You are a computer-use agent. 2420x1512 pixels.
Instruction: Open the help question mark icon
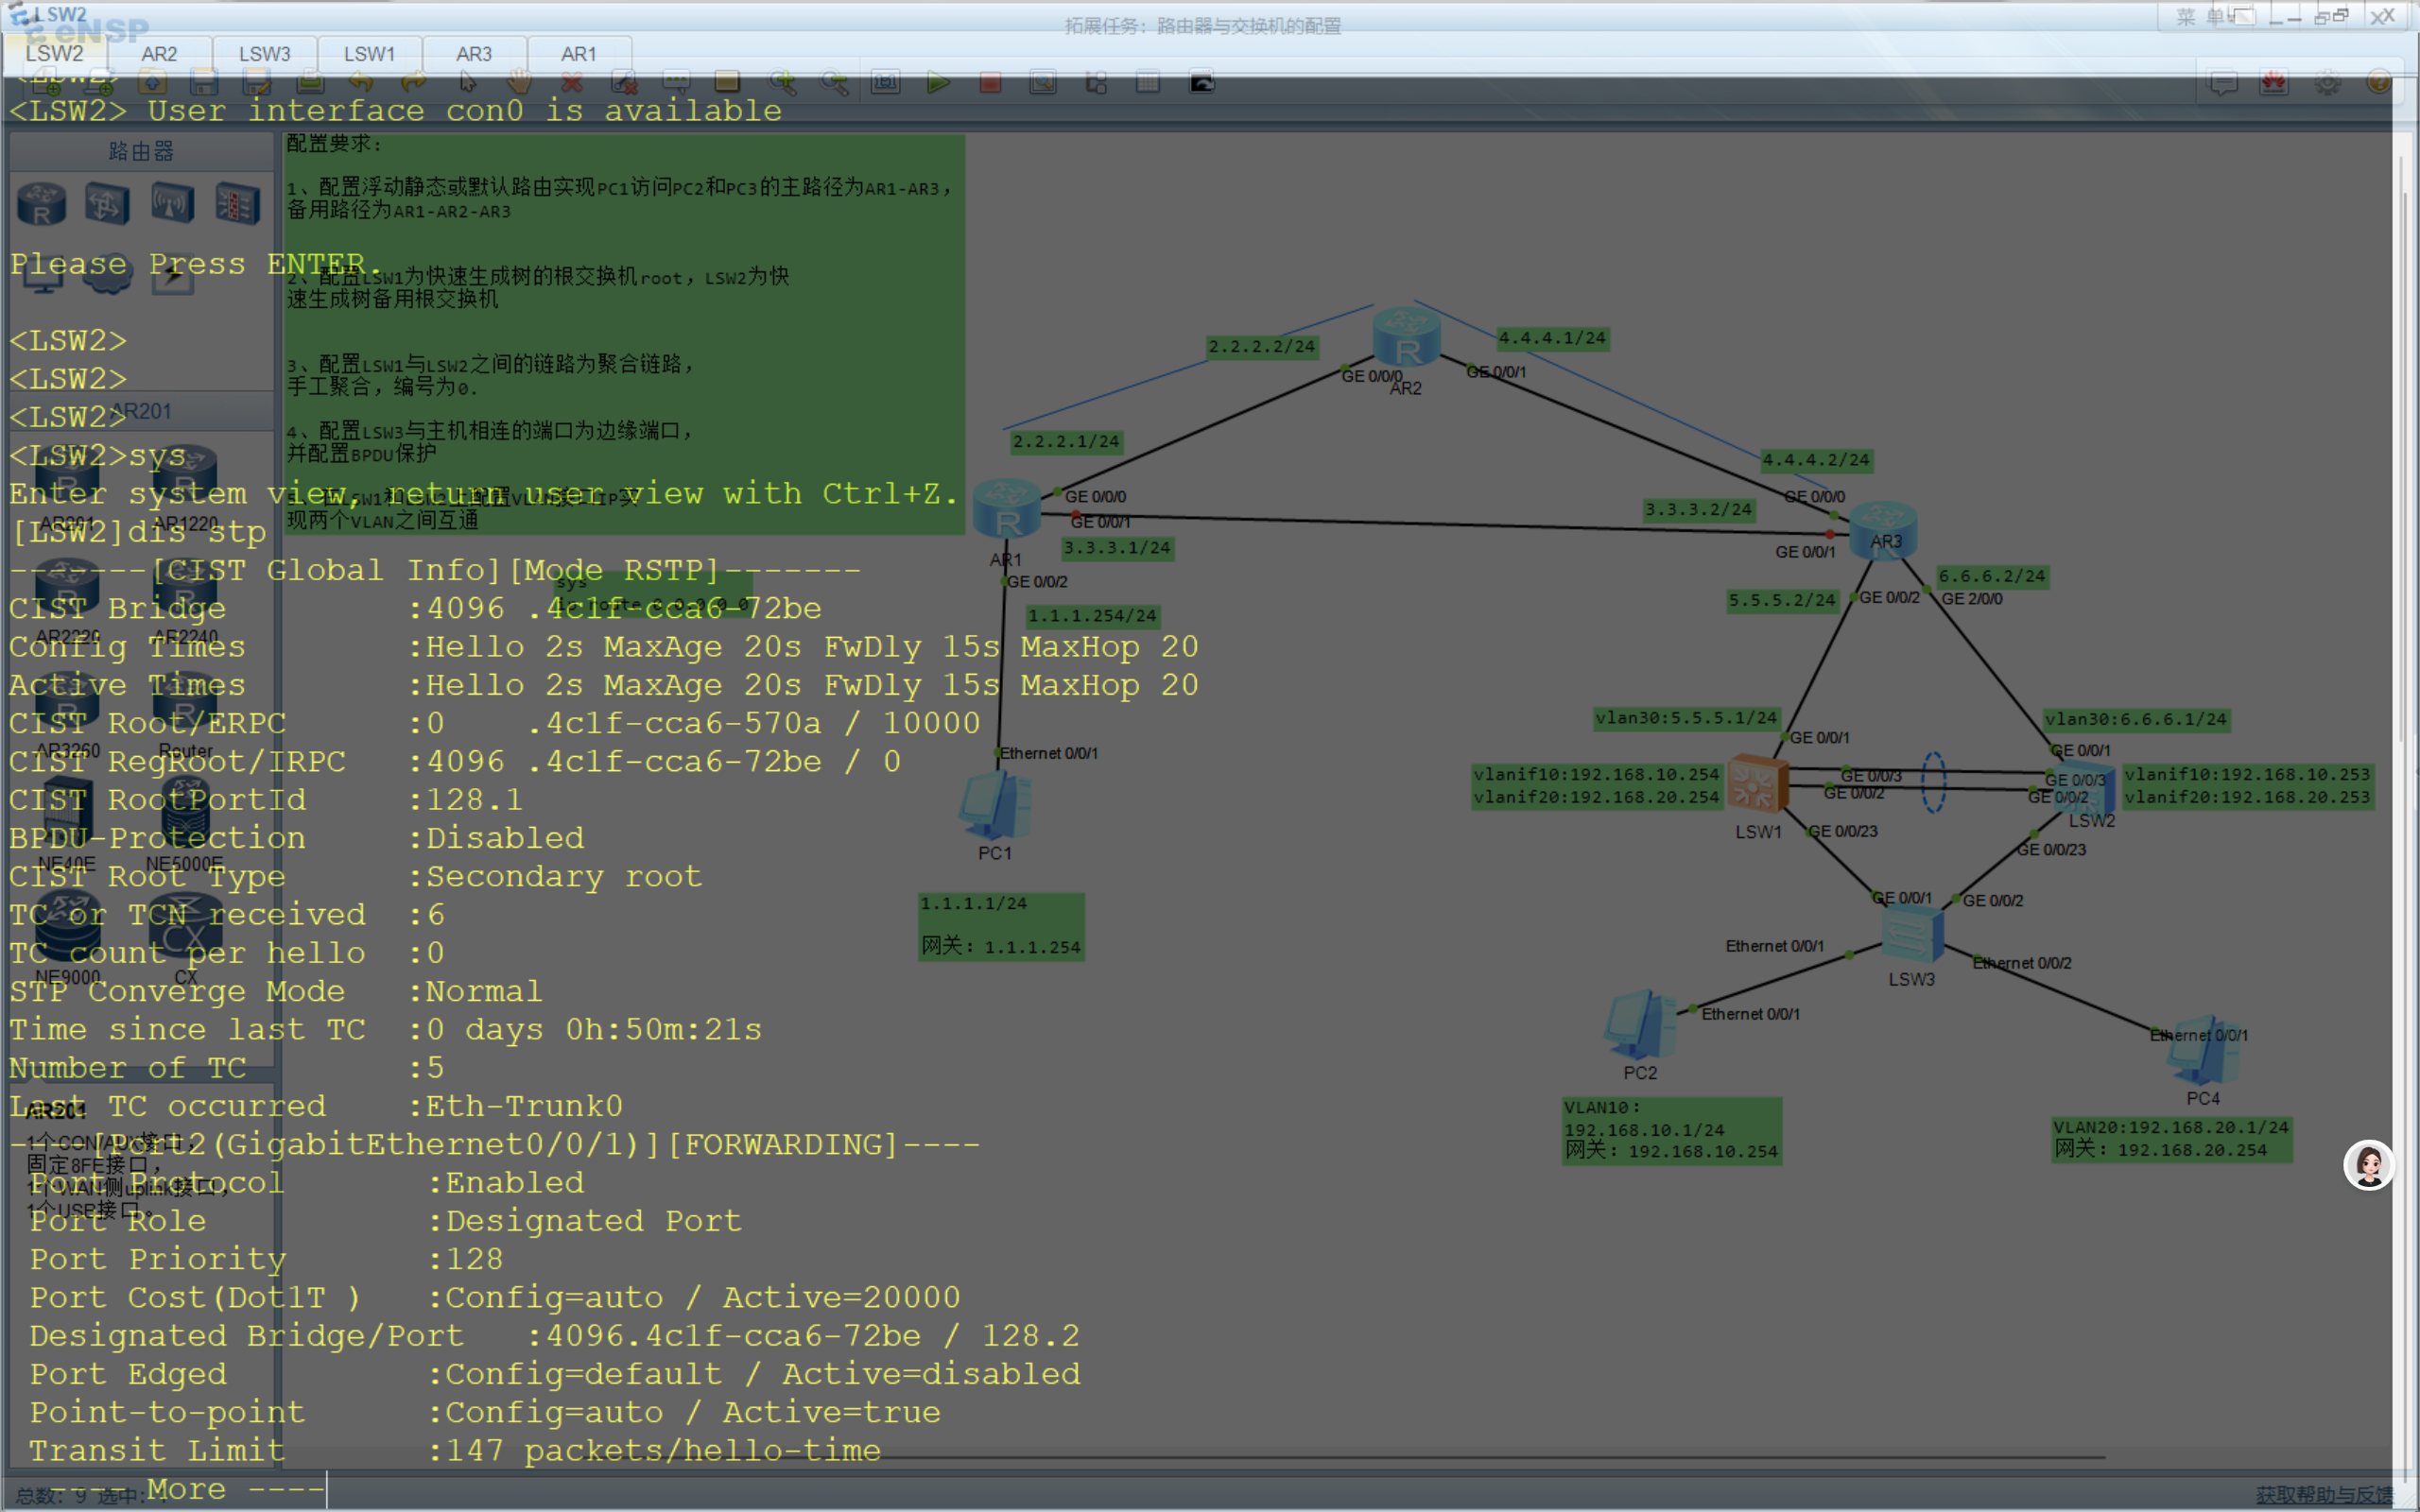click(x=2379, y=83)
